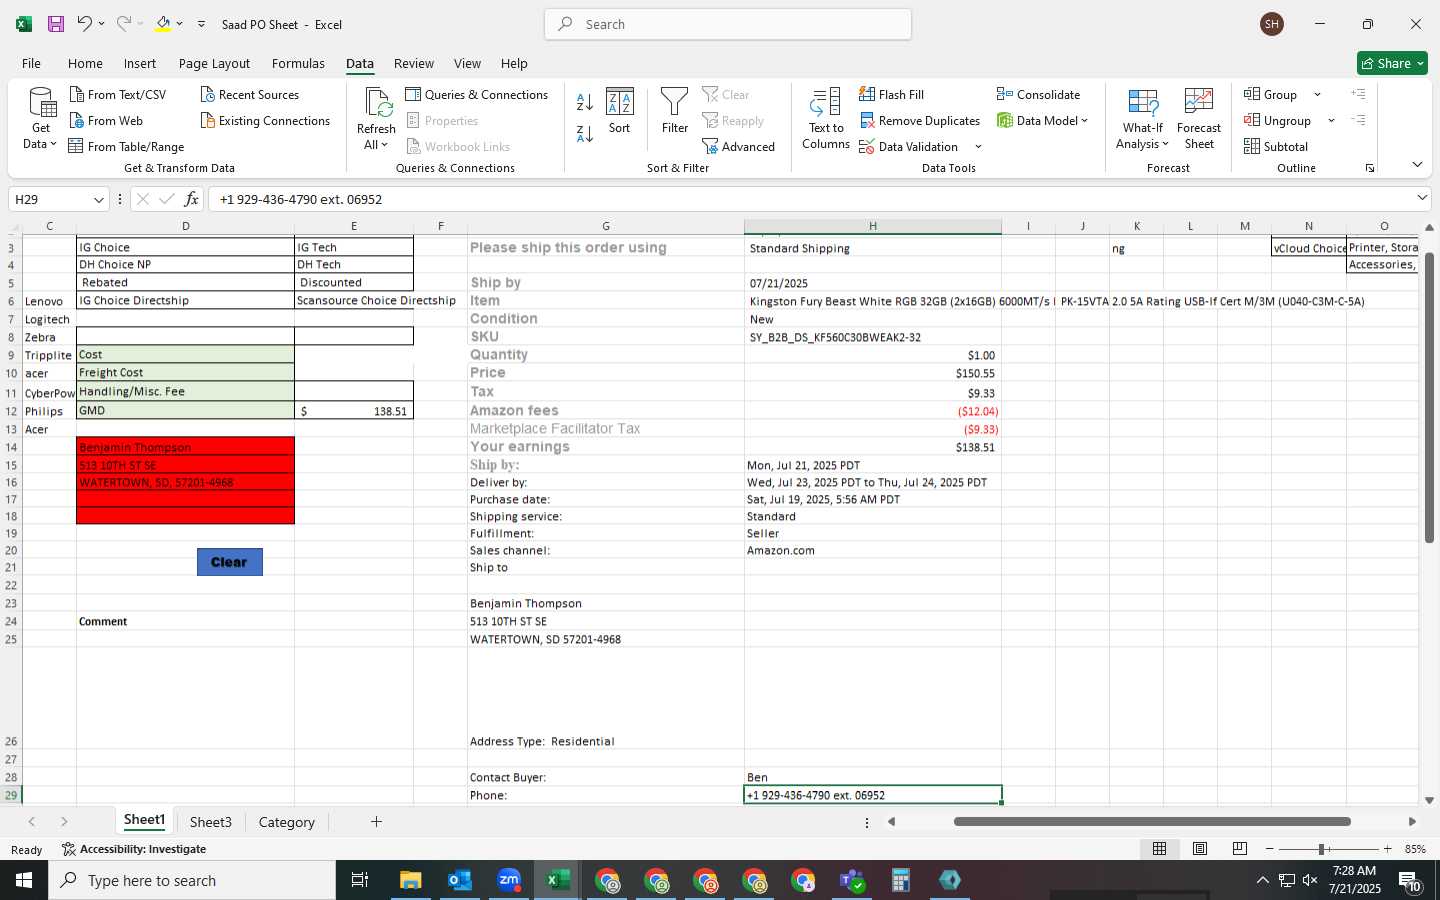Click the Get Data icon

(42, 118)
